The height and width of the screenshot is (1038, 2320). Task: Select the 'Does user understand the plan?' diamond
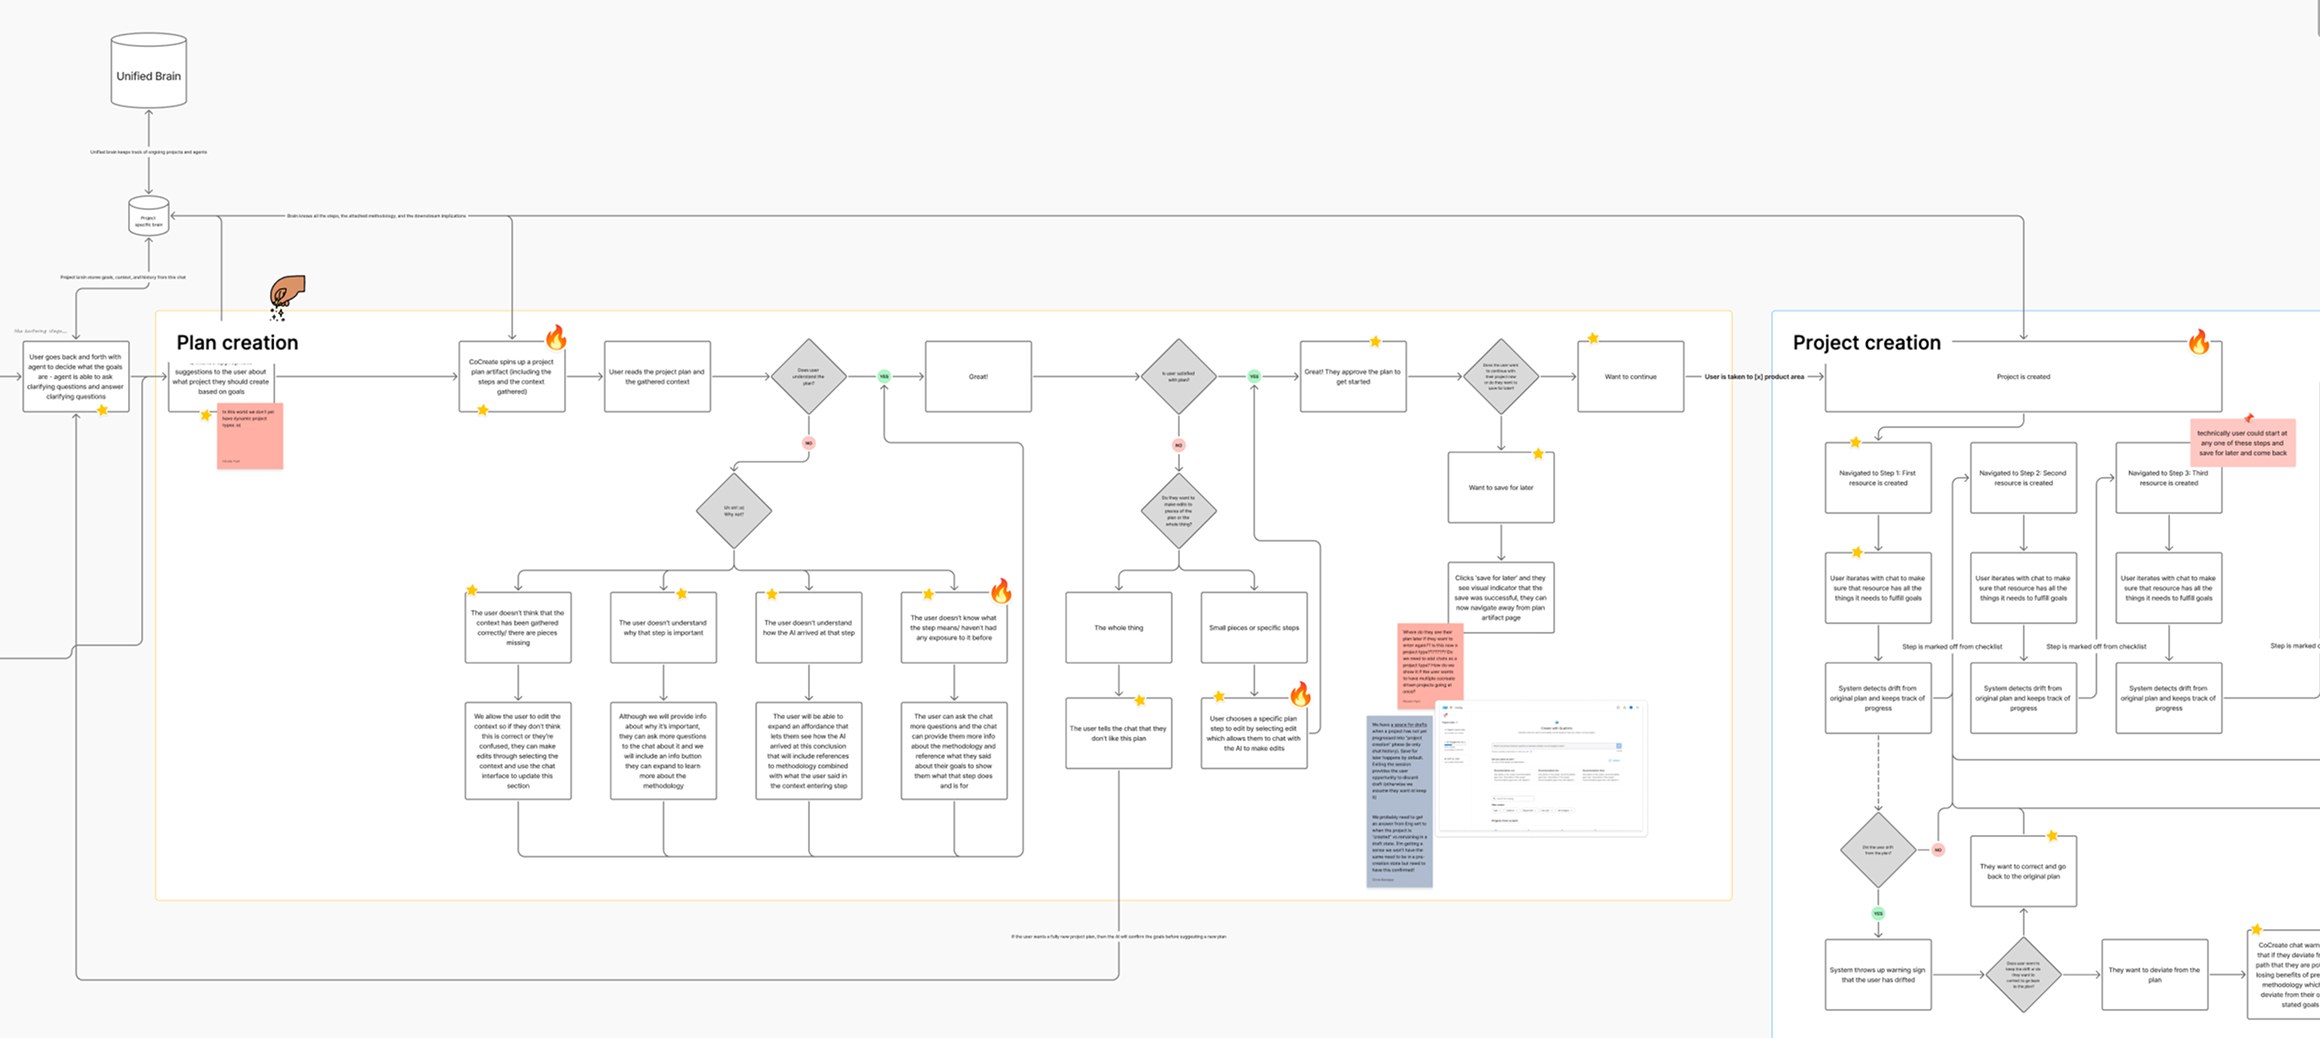pyautogui.click(x=809, y=376)
